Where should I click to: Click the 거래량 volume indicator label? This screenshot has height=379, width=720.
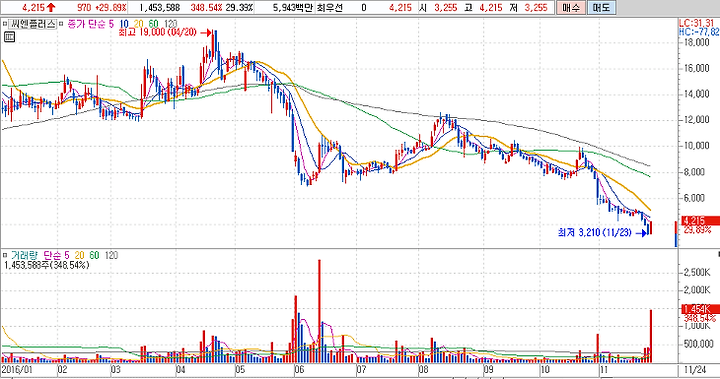(x=24, y=255)
